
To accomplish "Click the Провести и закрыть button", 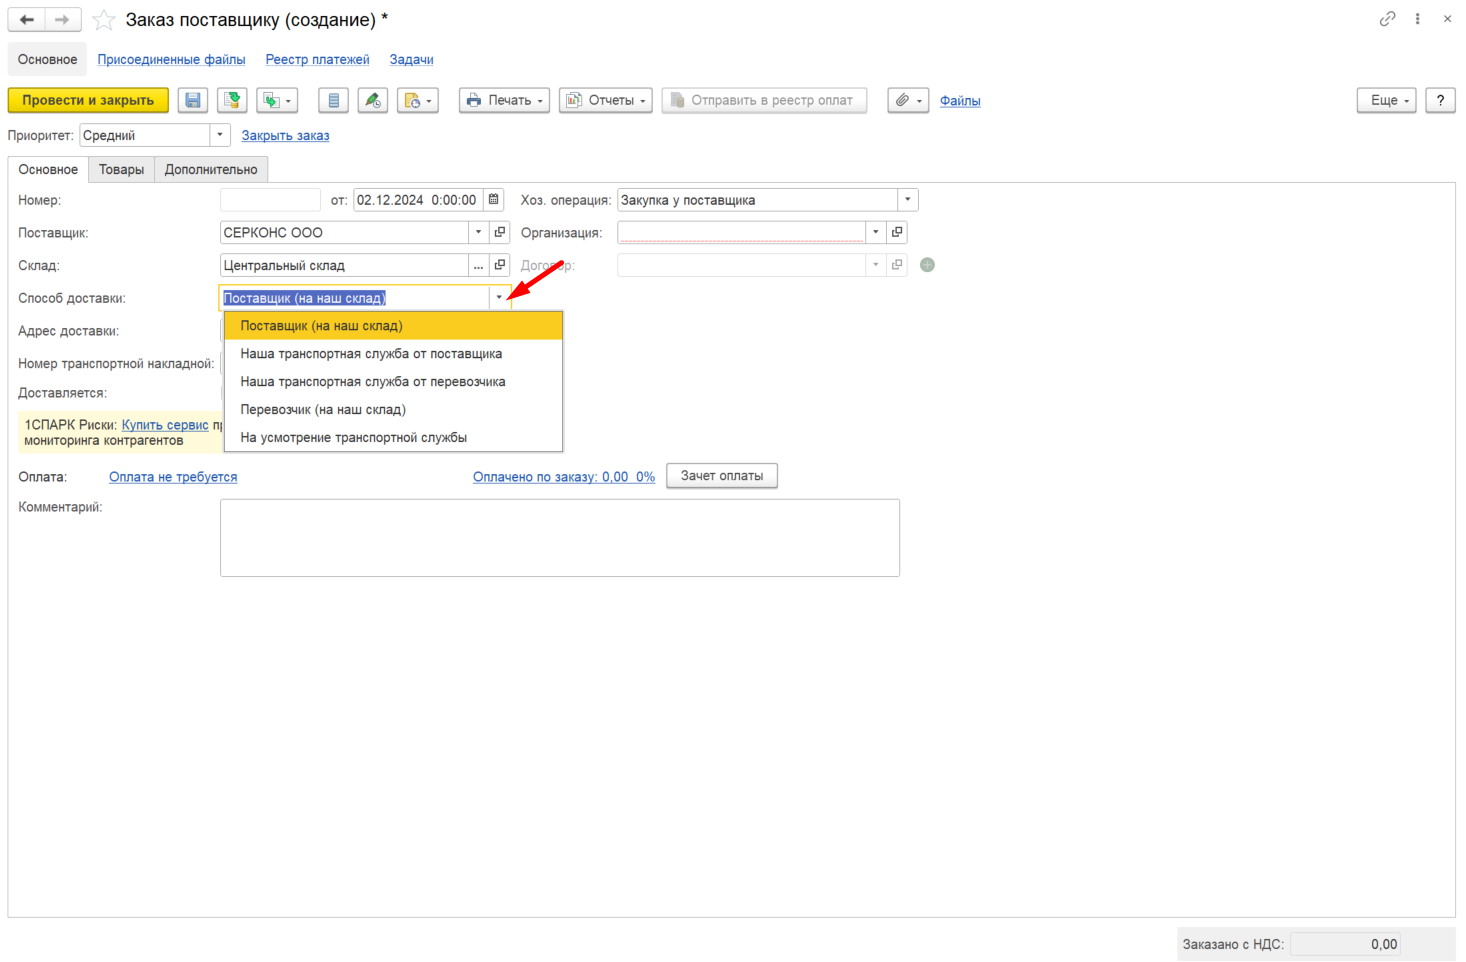I will coord(88,100).
